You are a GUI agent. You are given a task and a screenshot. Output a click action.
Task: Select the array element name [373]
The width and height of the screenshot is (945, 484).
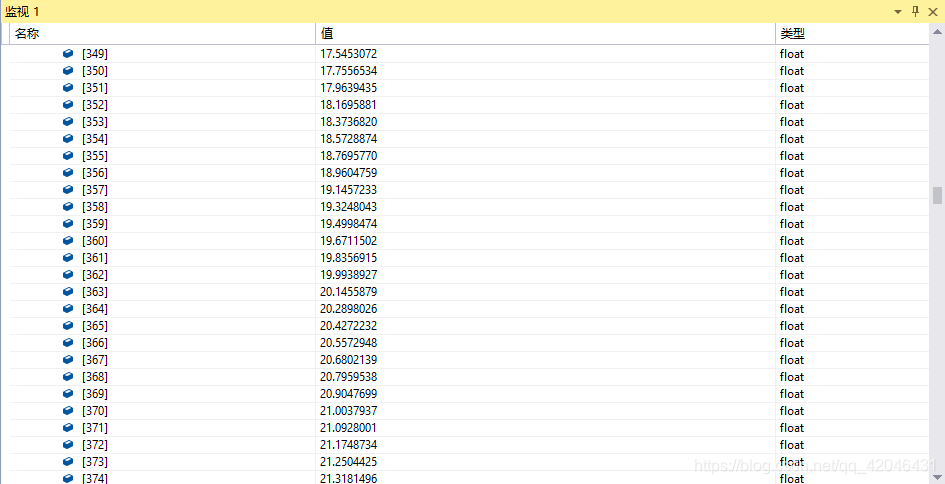coord(95,462)
